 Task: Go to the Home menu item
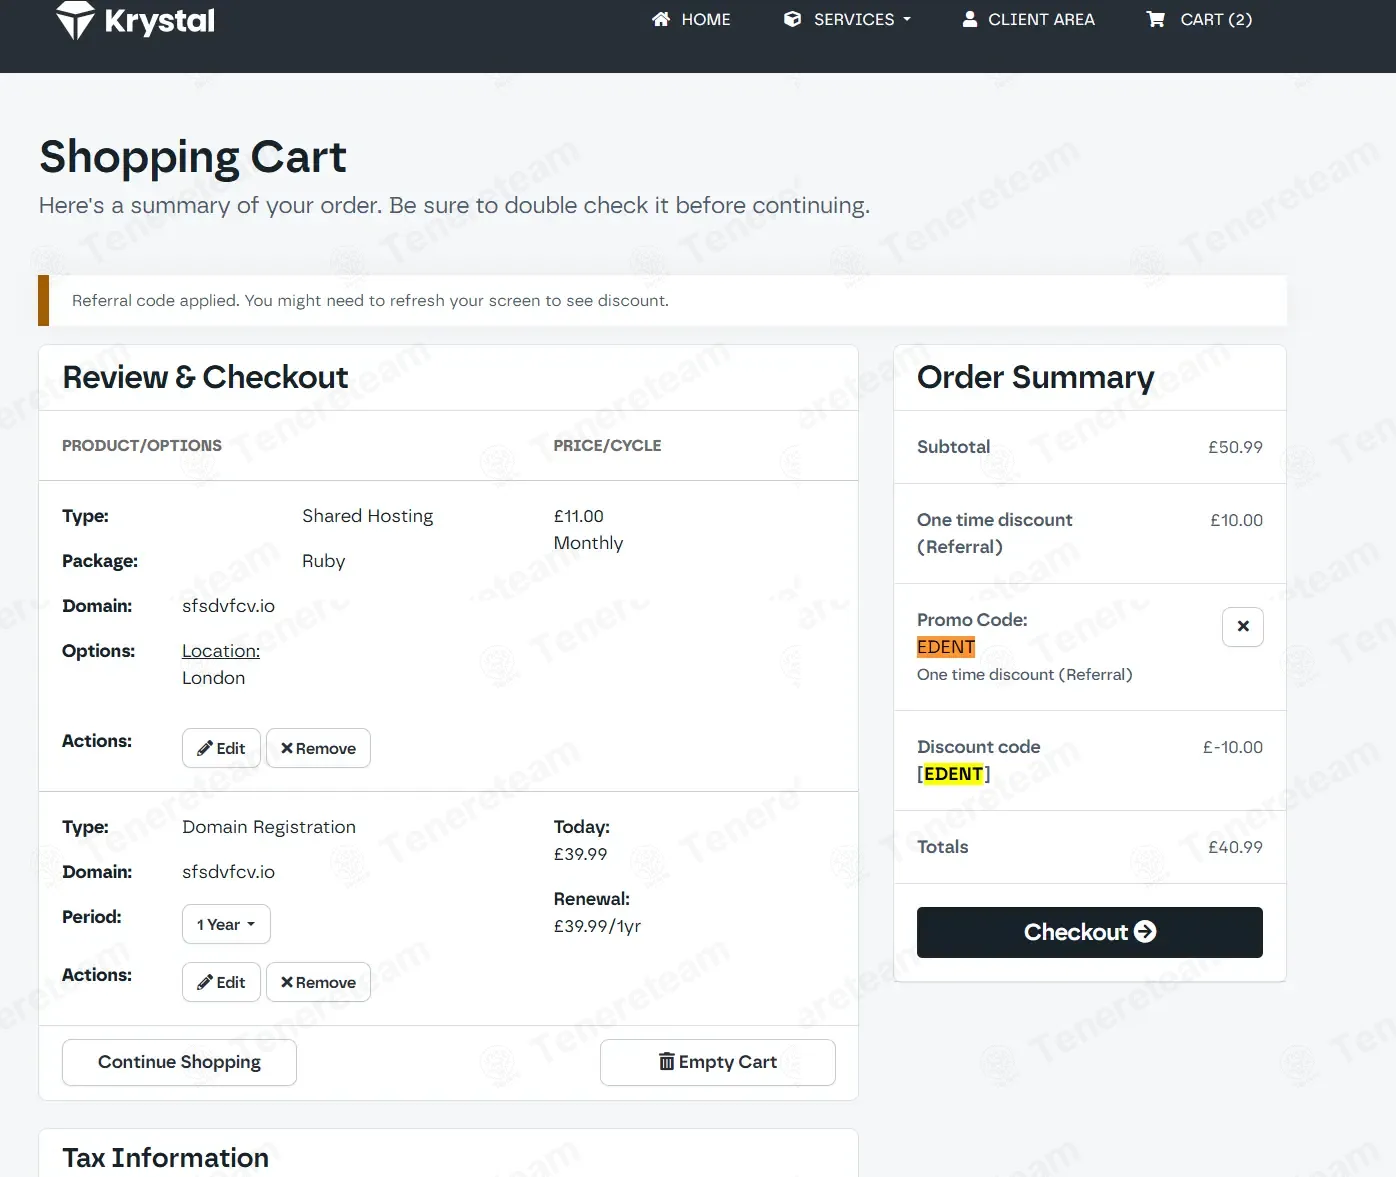click(x=691, y=19)
